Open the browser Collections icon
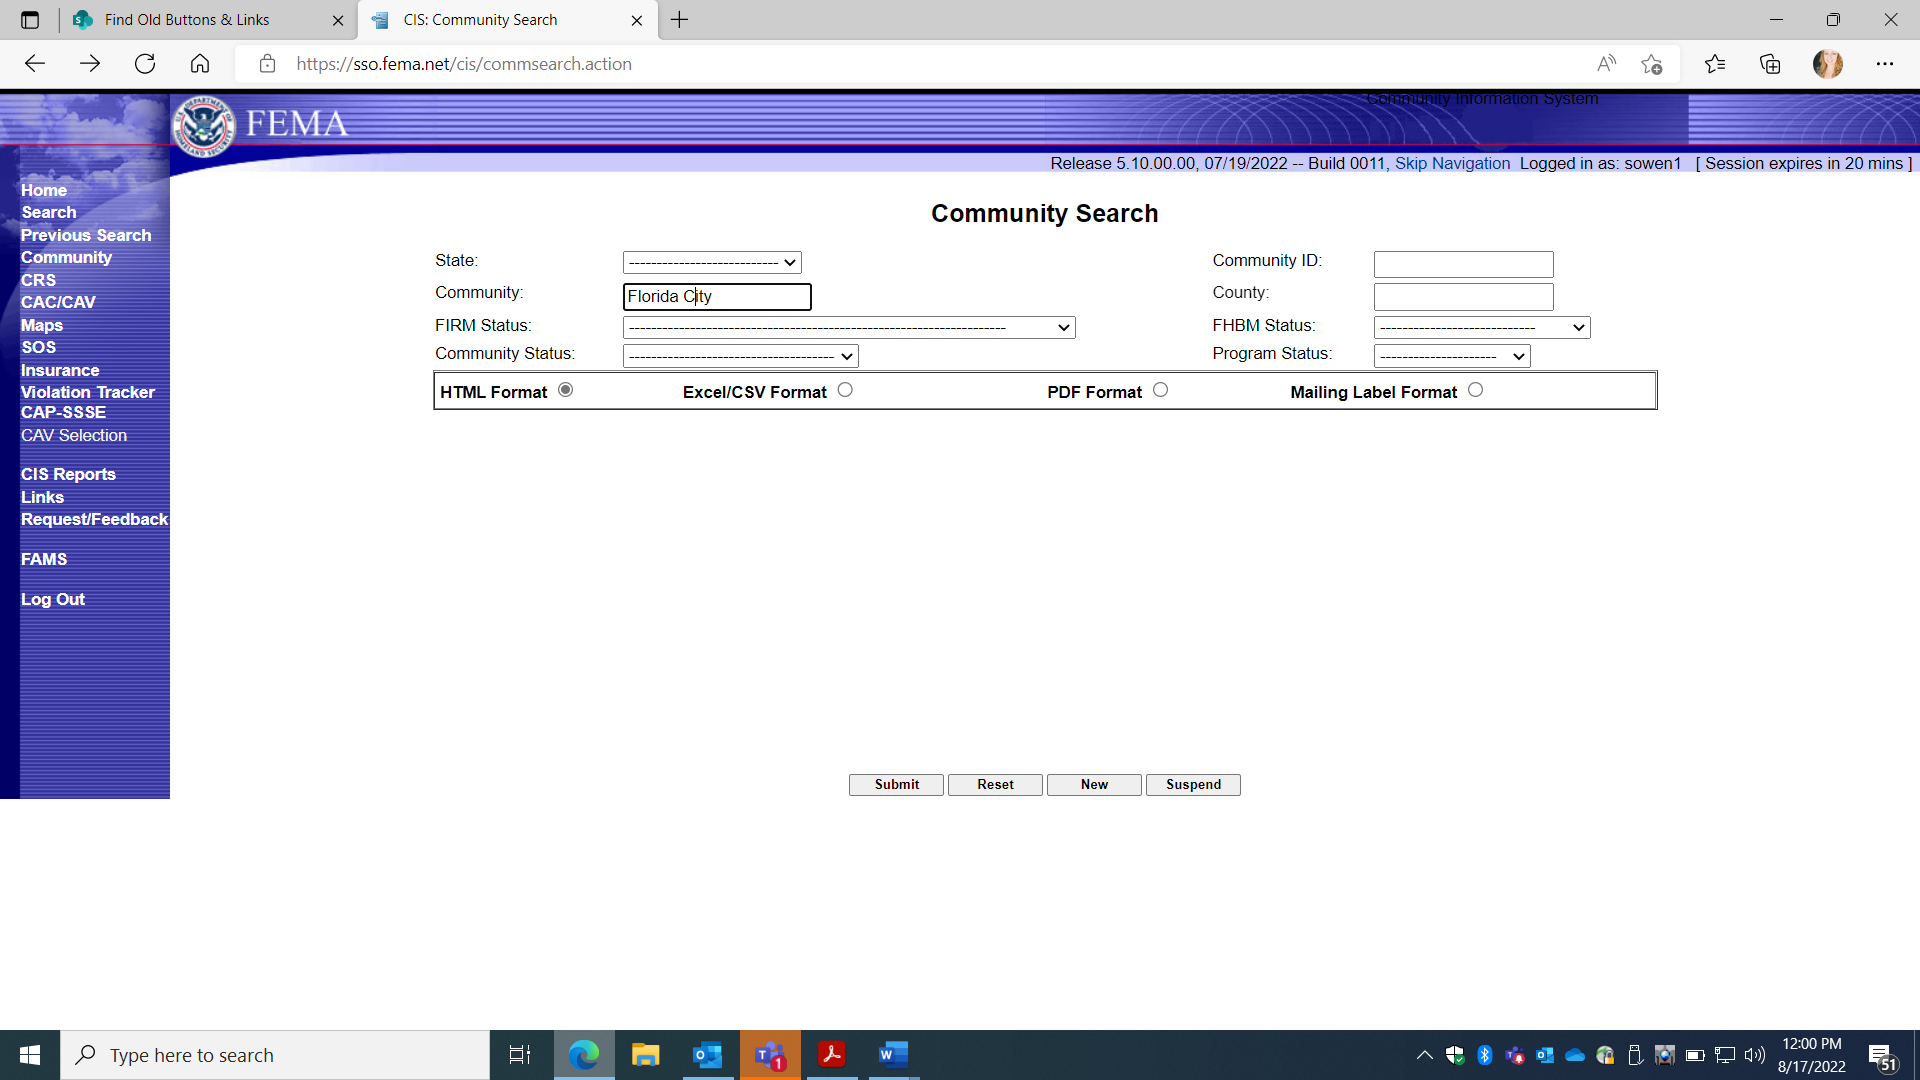This screenshot has width=1920, height=1080. 1770,64
